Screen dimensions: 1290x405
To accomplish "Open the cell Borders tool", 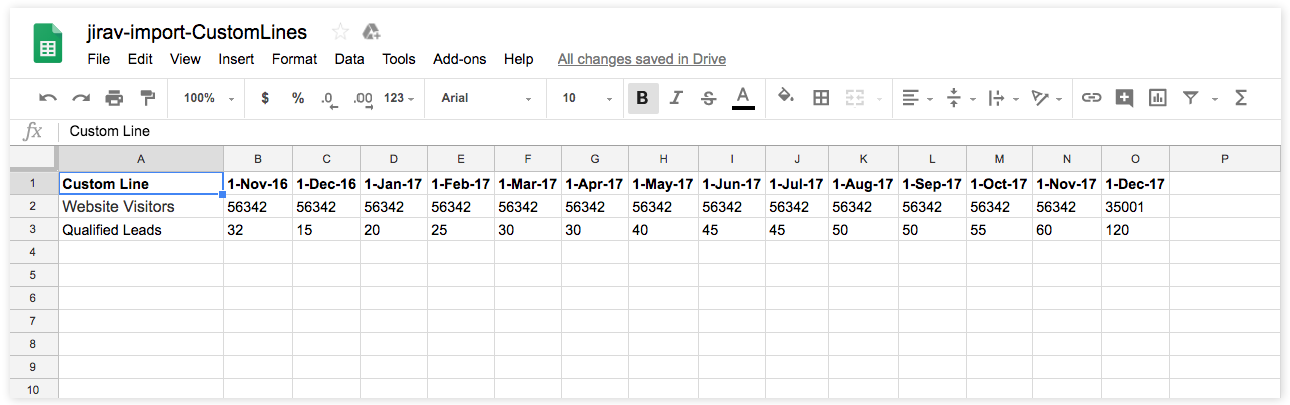I will (x=821, y=98).
